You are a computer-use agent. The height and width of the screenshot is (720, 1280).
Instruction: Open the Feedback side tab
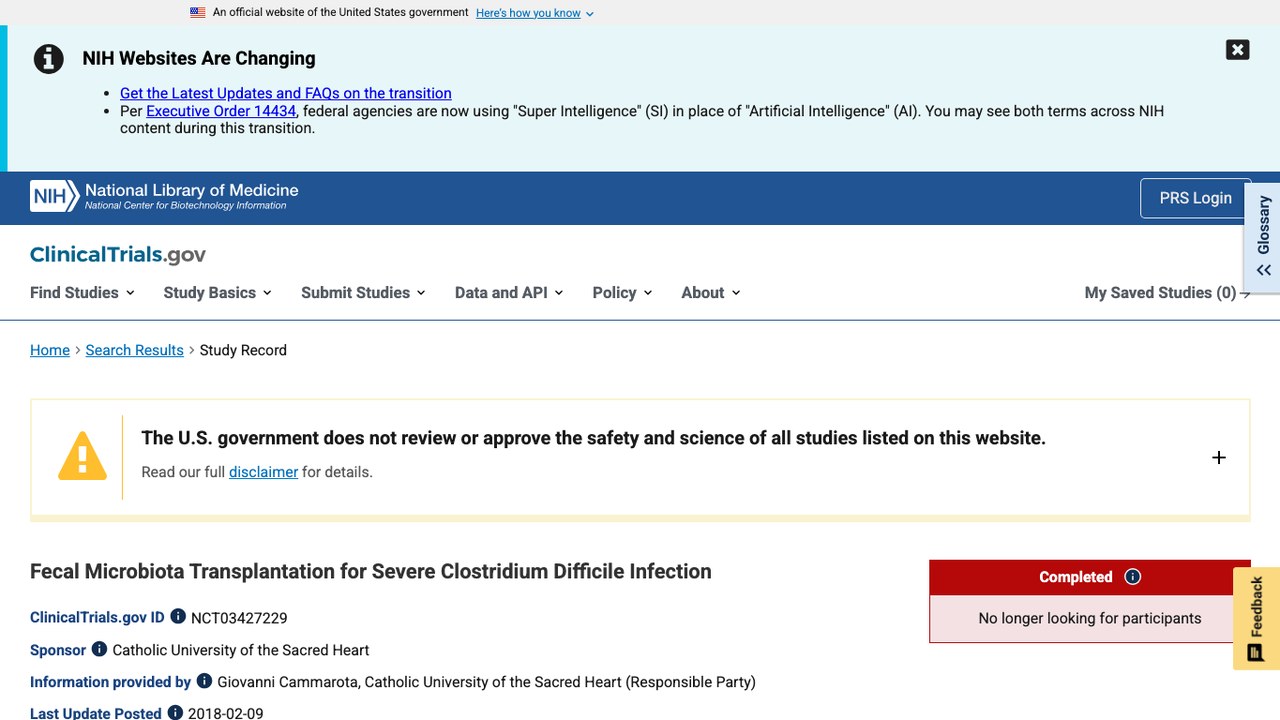pyautogui.click(x=1256, y=618)
